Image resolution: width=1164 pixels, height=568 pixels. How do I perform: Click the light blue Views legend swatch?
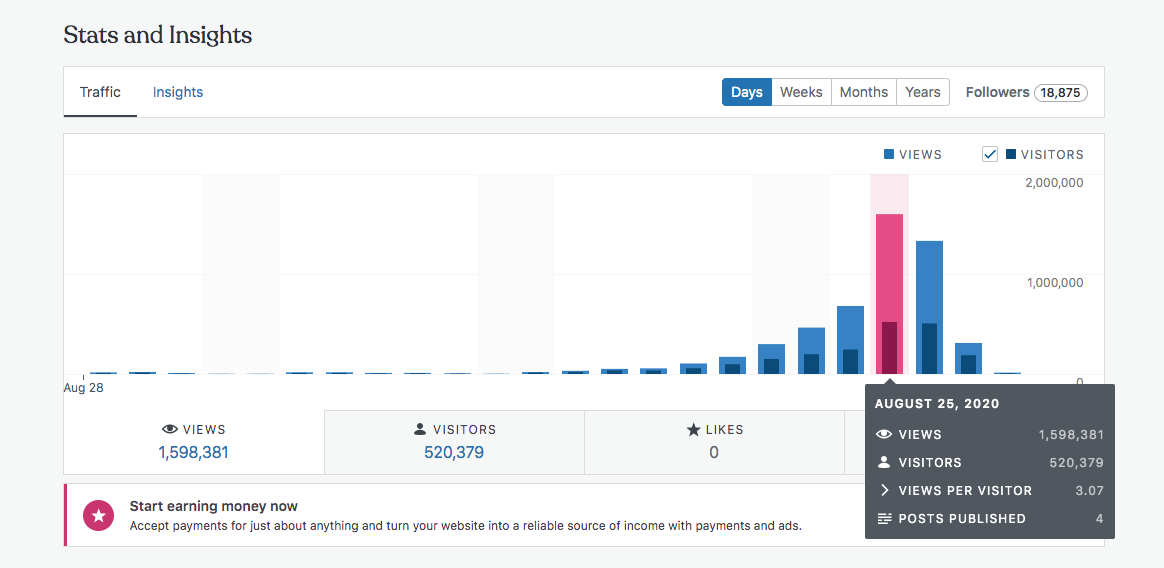click(889, 155)
